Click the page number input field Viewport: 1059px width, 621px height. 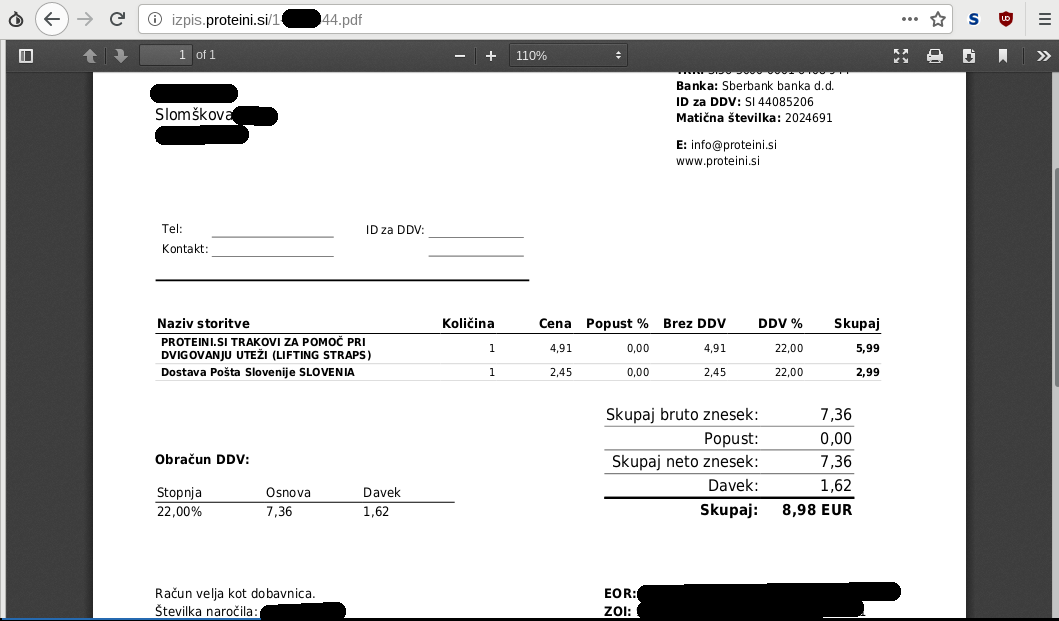click(x=165, y=55)
